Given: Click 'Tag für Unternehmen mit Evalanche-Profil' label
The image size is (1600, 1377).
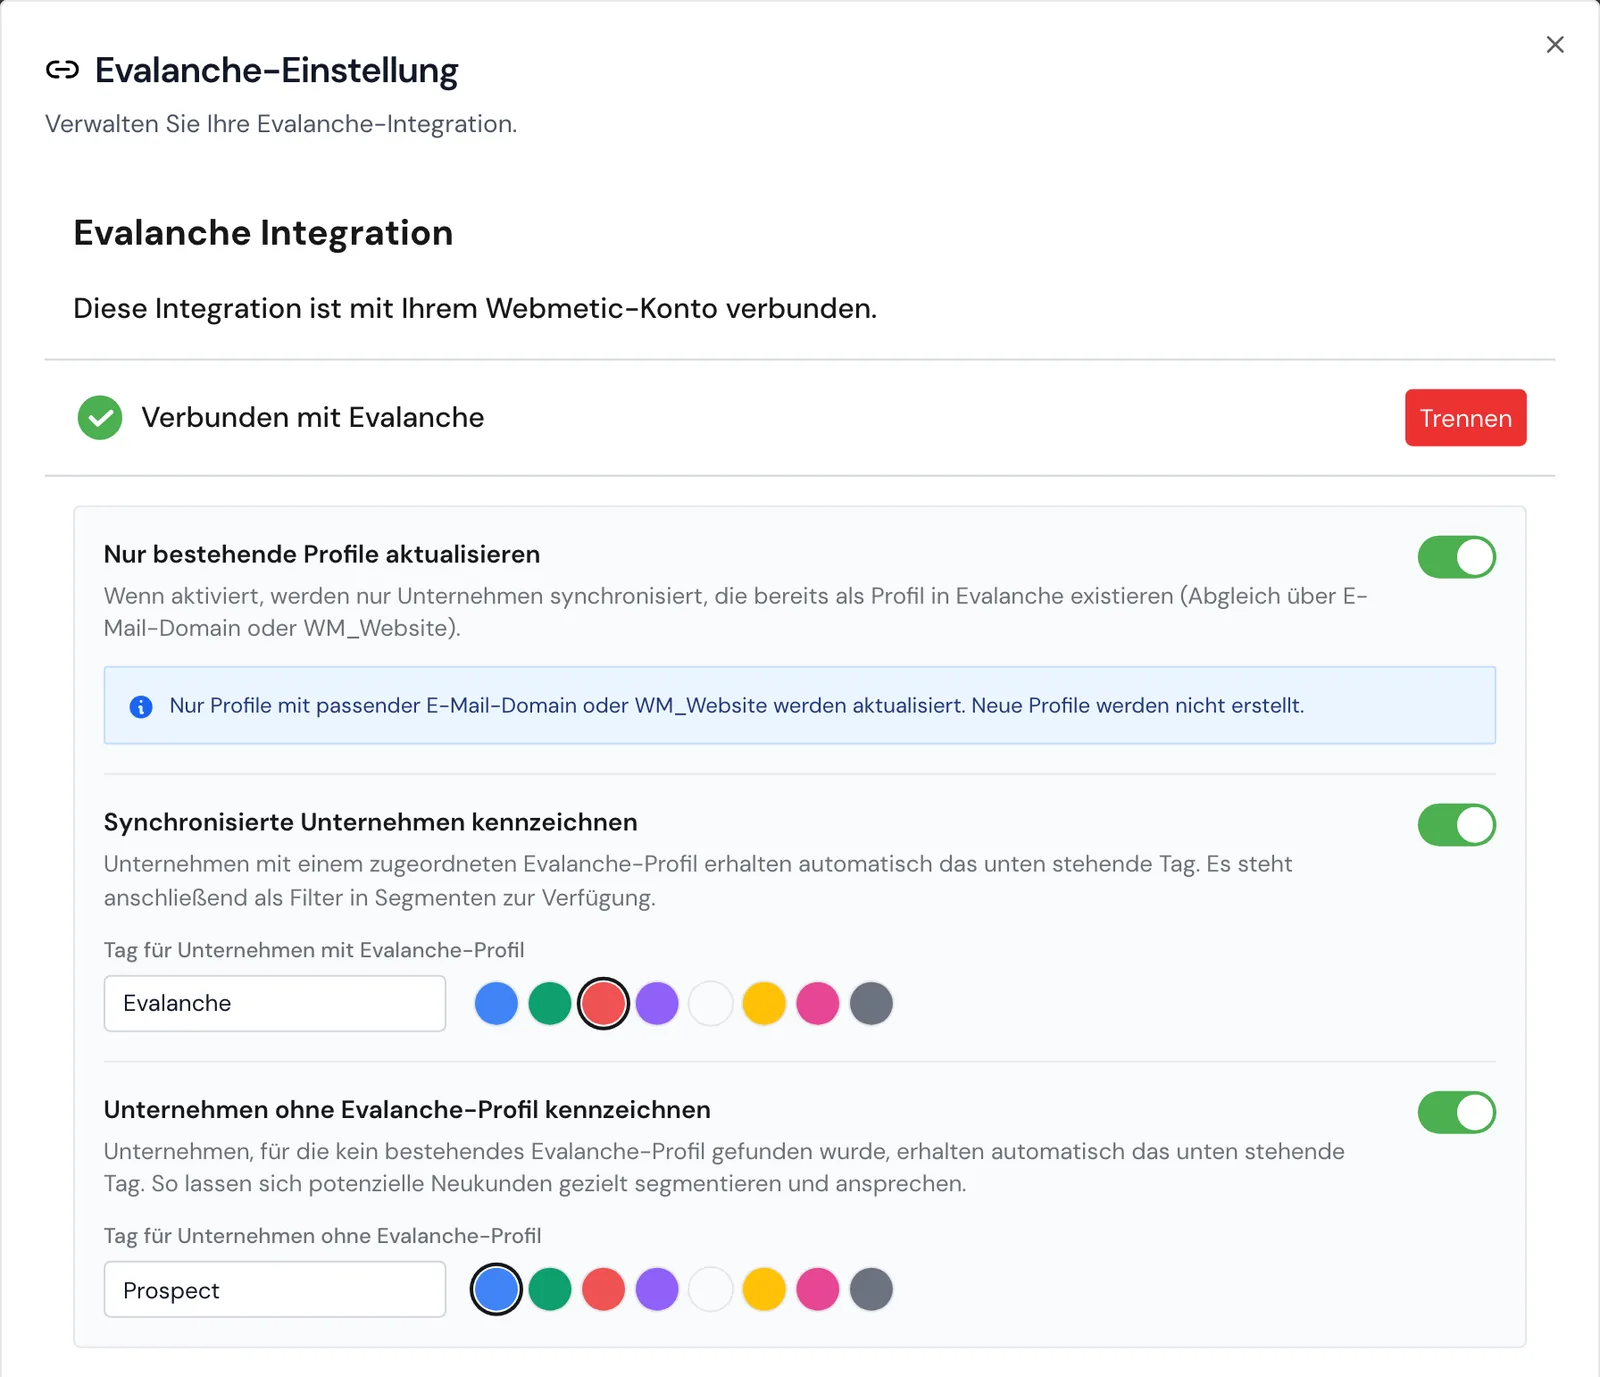Looking at the screenshot, I should tap(314, 950).
